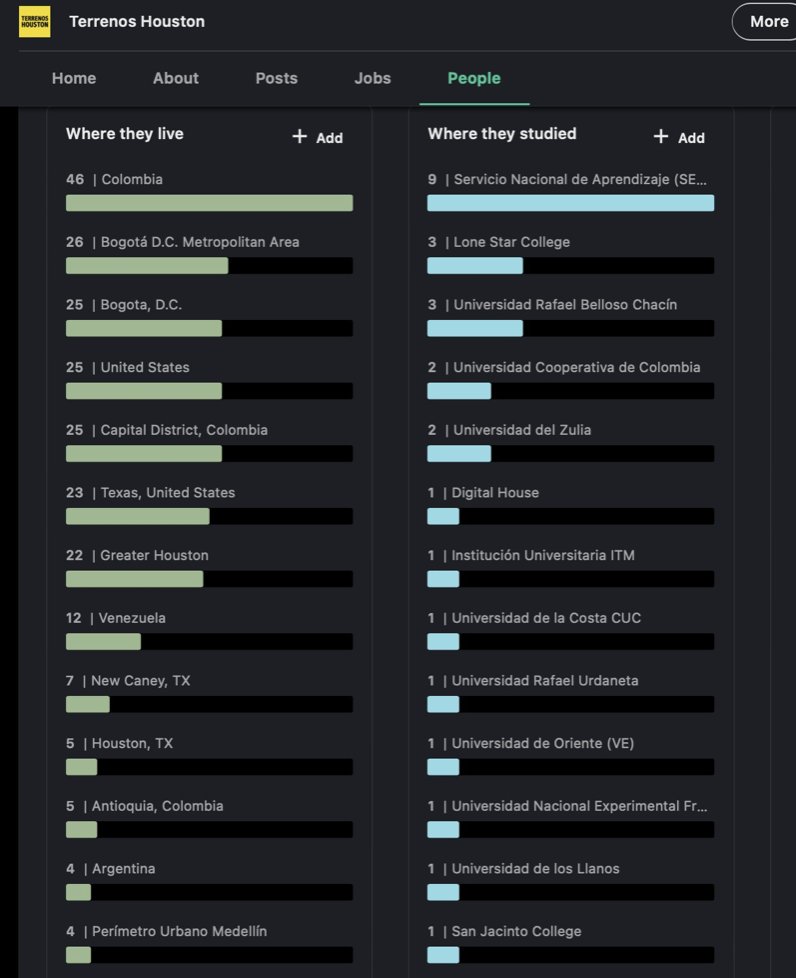Go to the Posts tab

click(x=276, y=78)
